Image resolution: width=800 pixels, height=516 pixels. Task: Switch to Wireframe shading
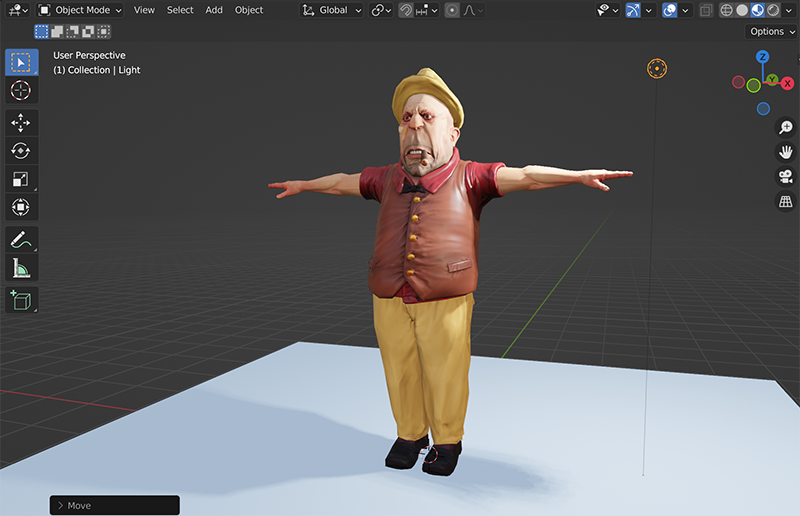pos(727,10)
